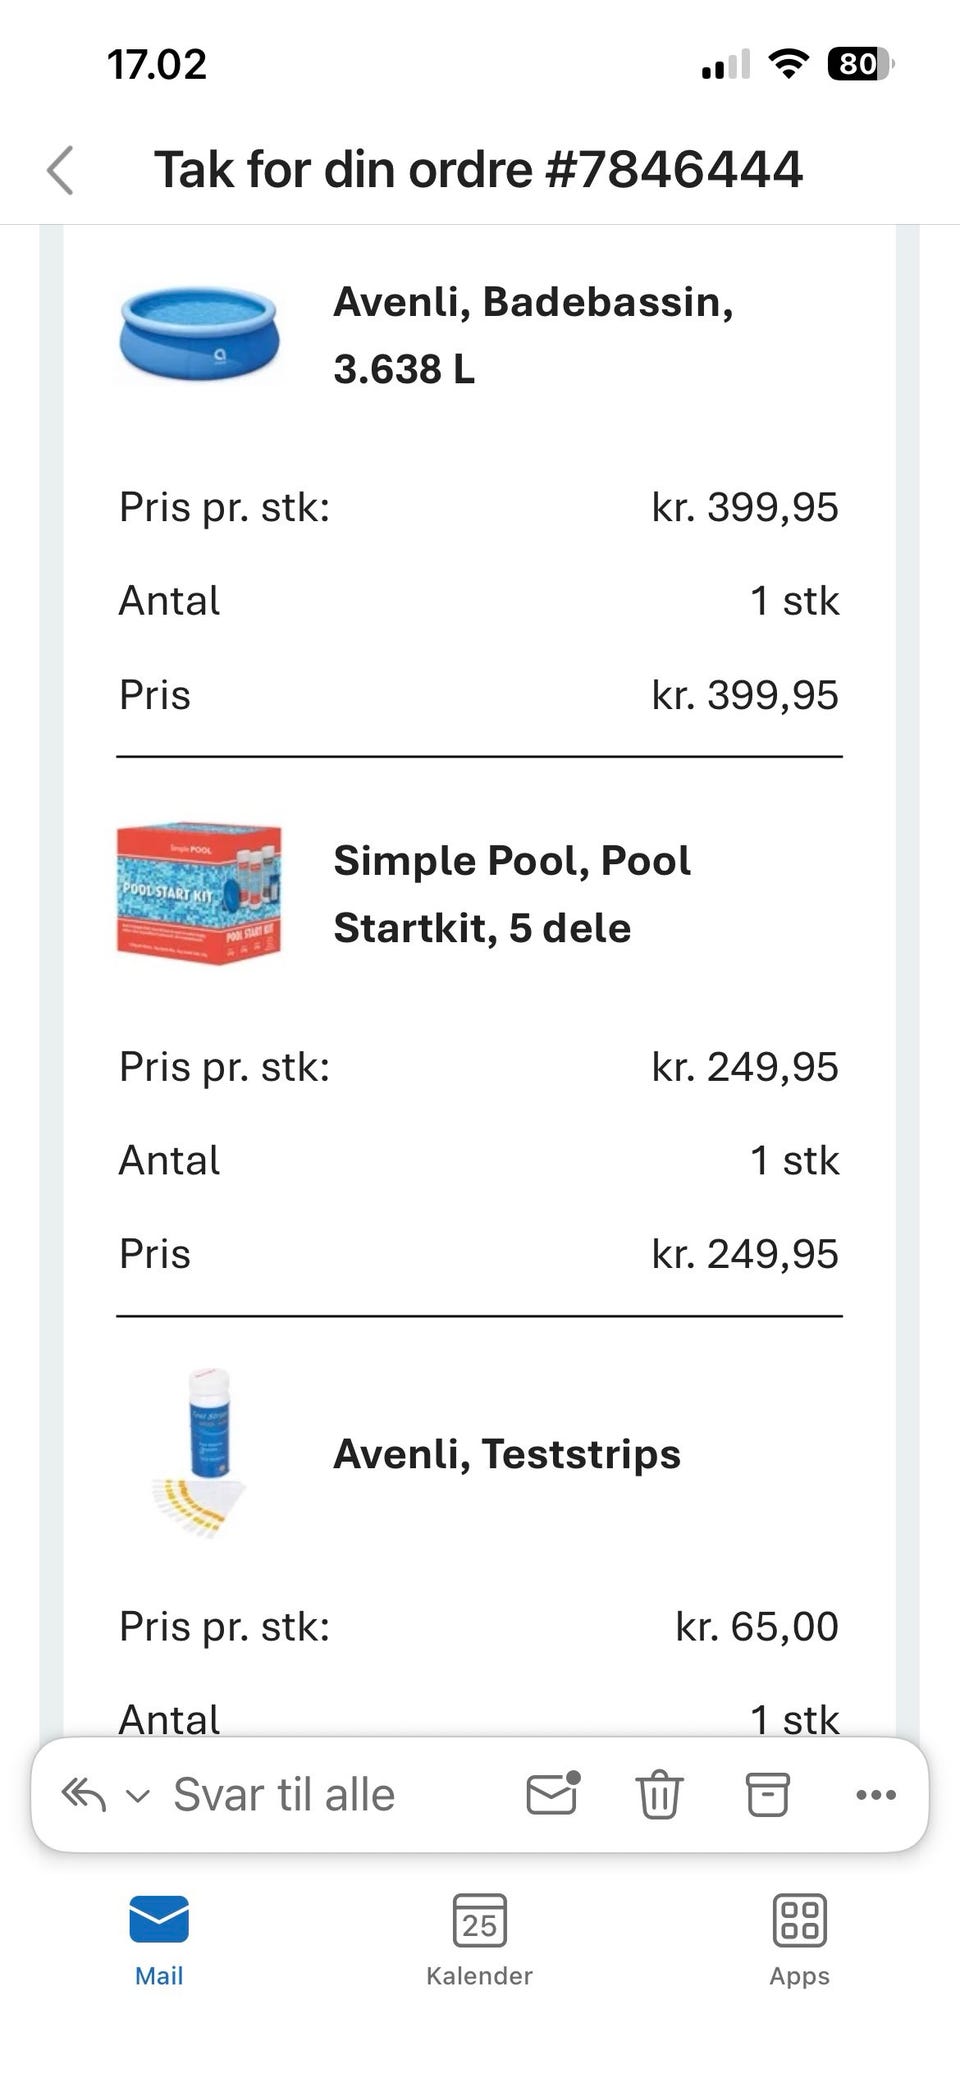960x2078 pixels.
Task: Tap the reply-all arrow icon
Action: click(84, 1795)
